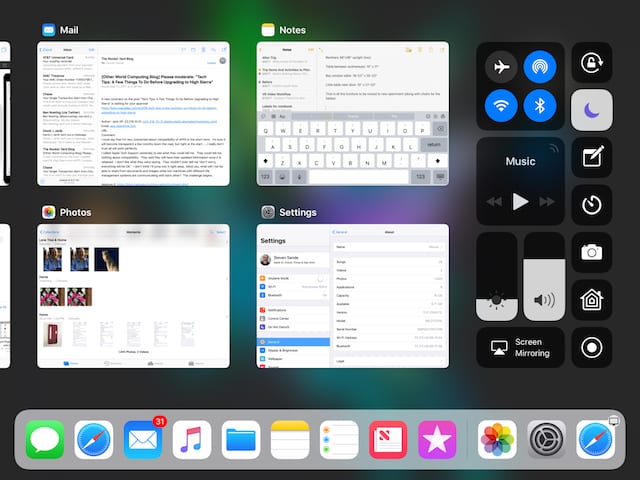Open Messages from the dock
640x480 pixels.
point(45,440)
